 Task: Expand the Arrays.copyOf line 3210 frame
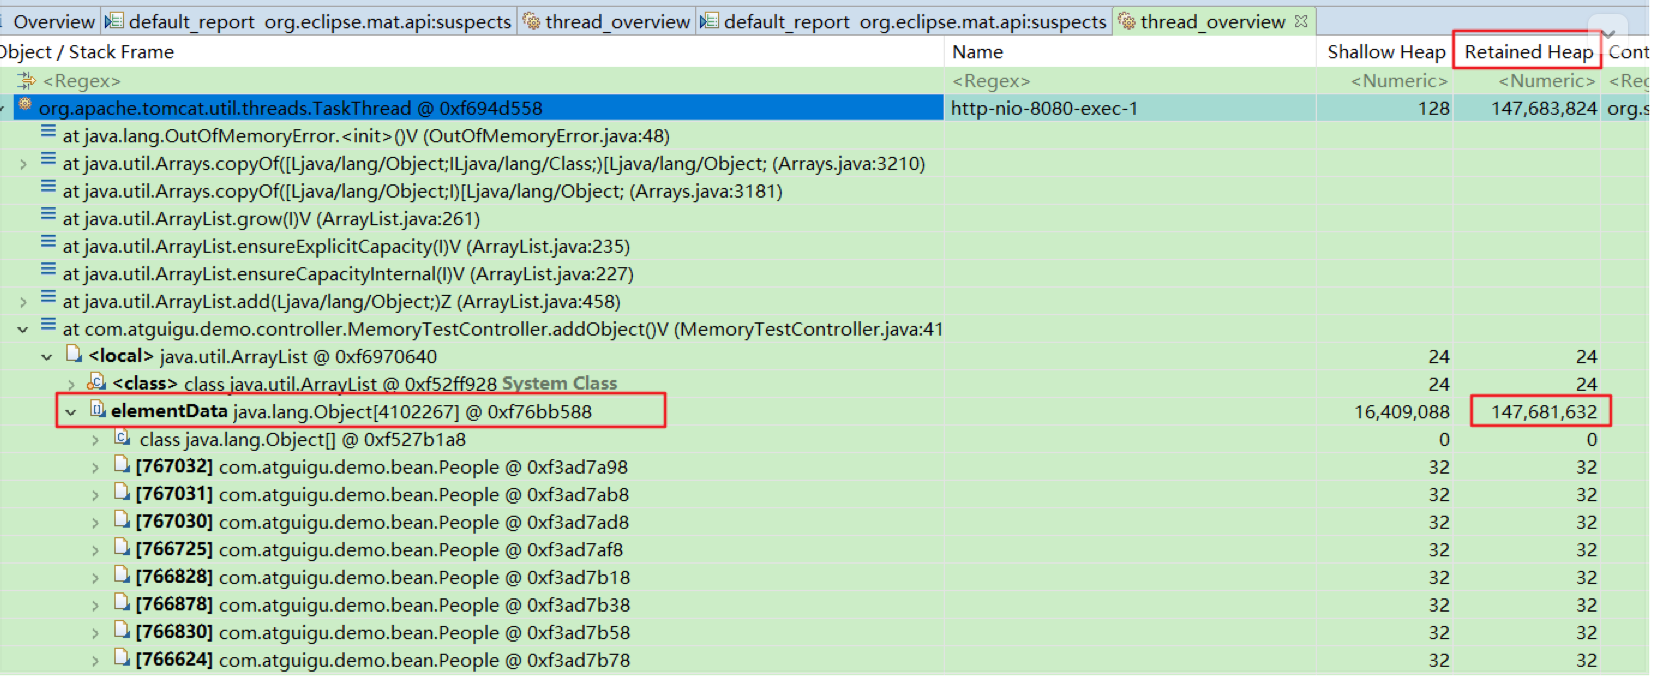tap(23, 164)
